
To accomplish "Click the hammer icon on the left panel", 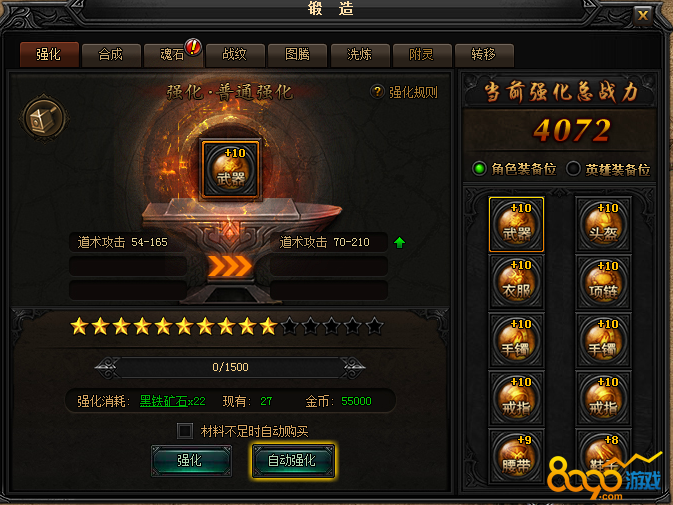I will [x=44, y=119].
